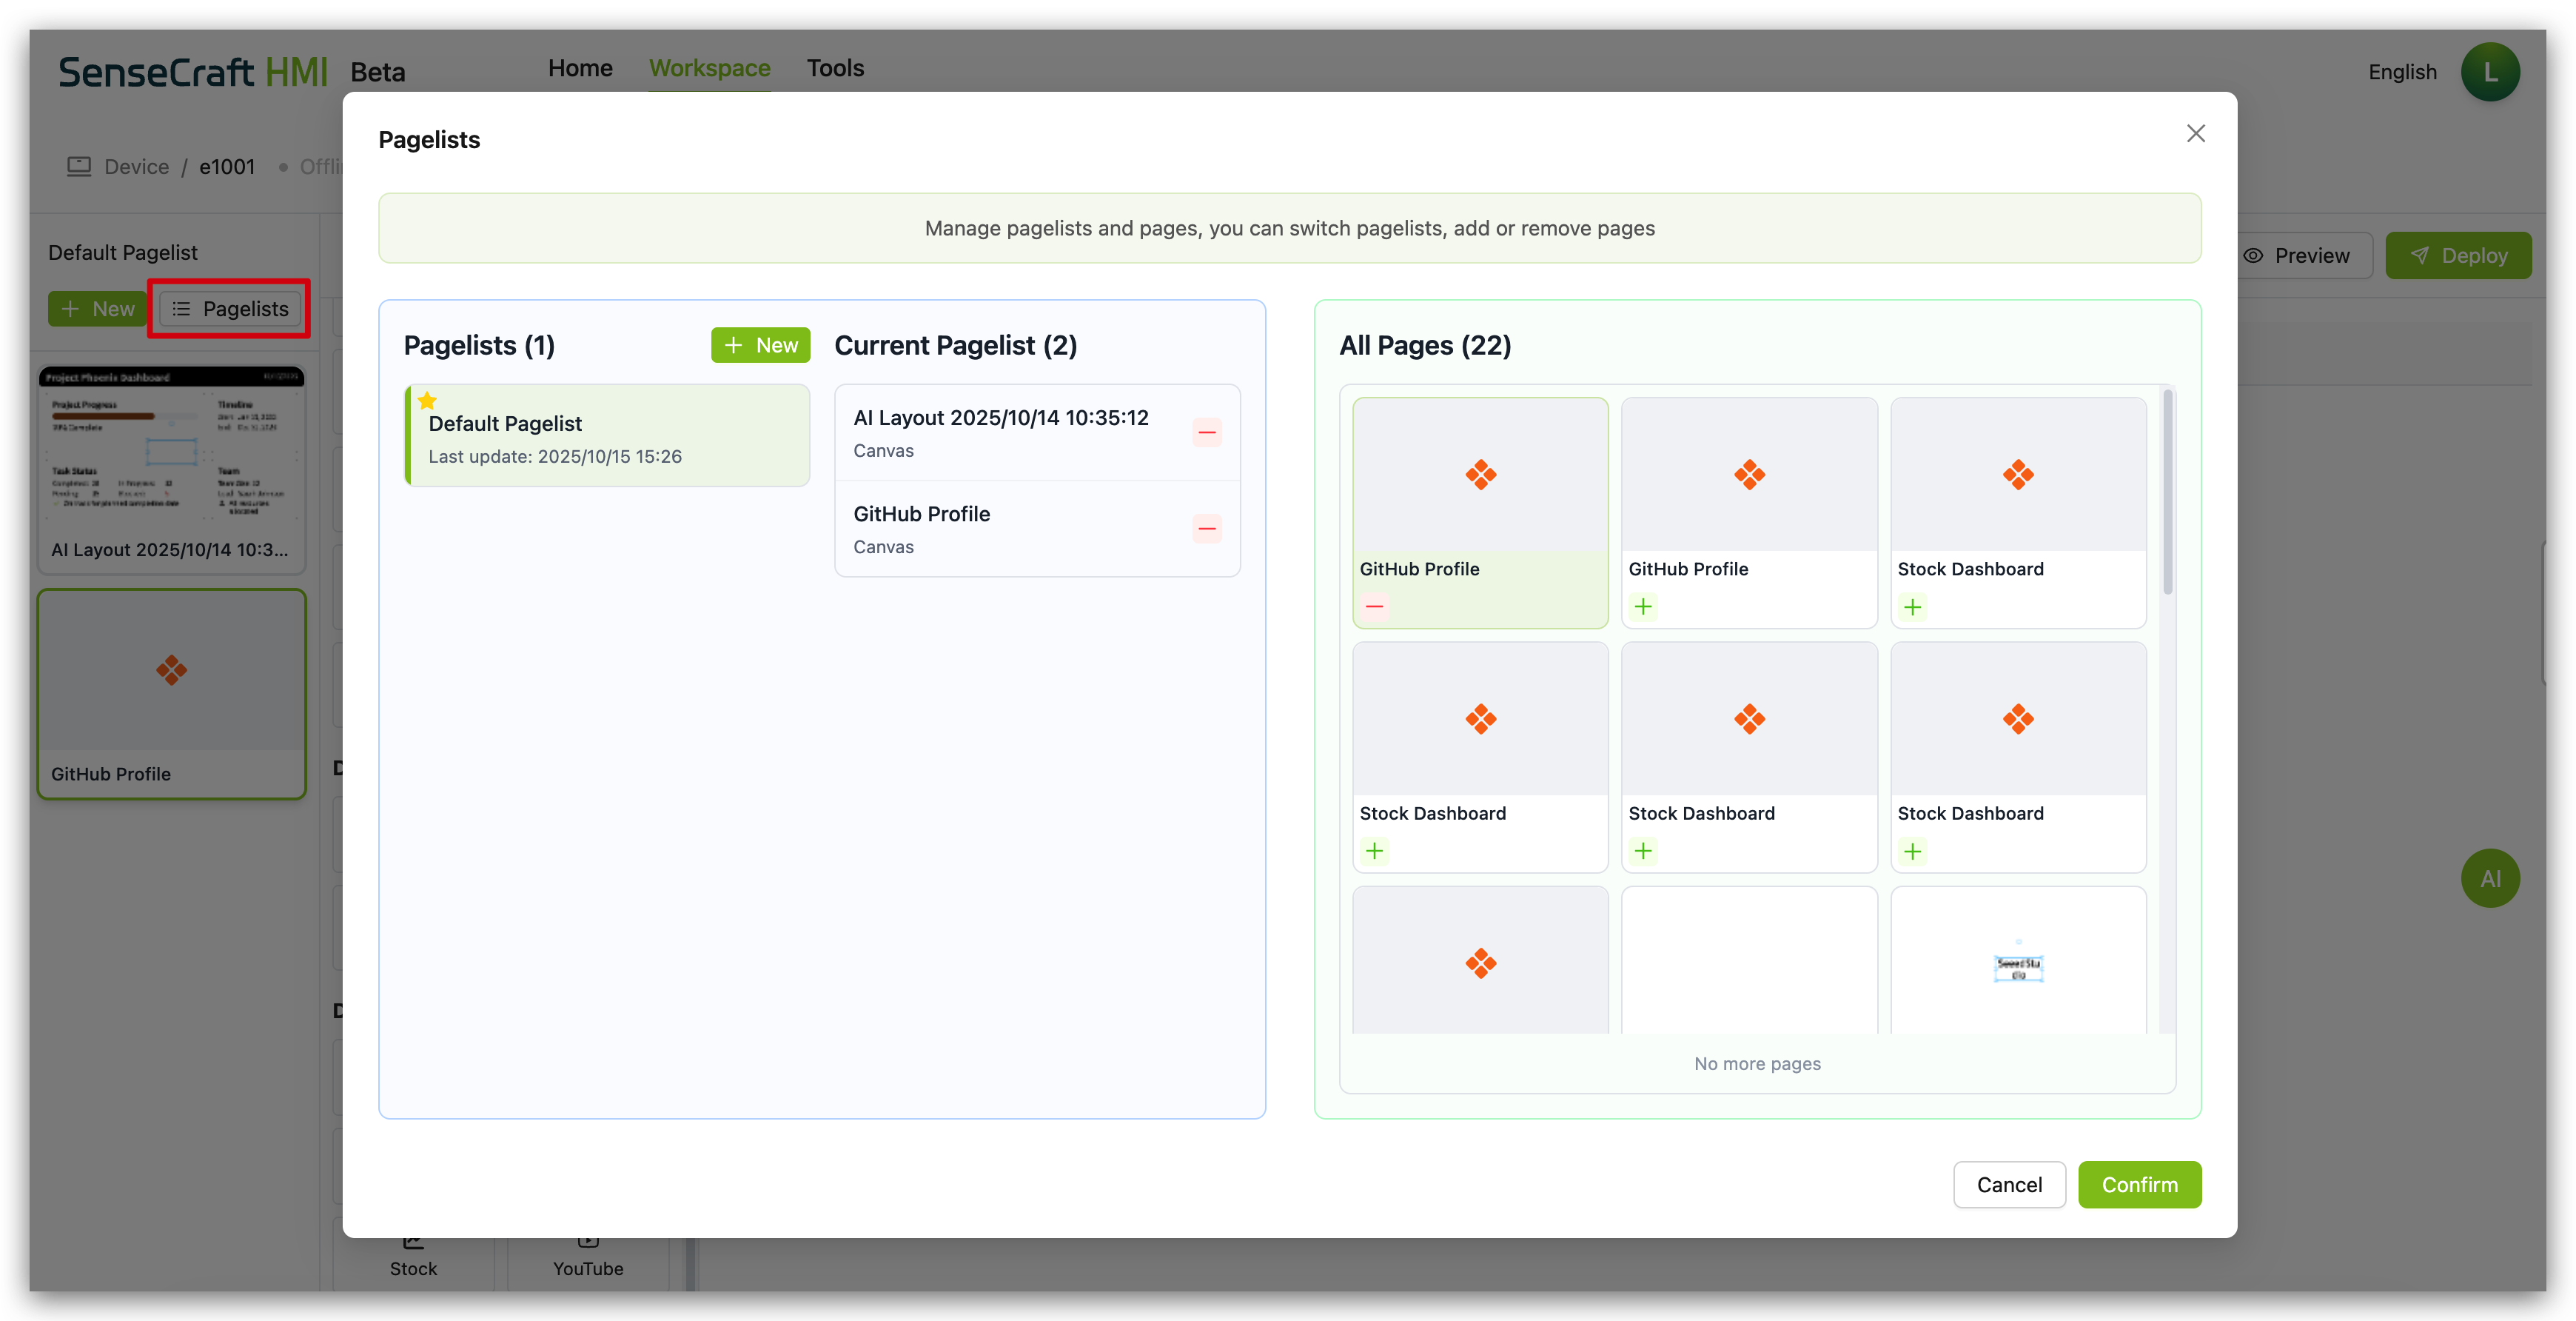This screenshot has width=2576, height=1321.
Task: Click the AI assistant round button
Action: [x=2489, y=878]
